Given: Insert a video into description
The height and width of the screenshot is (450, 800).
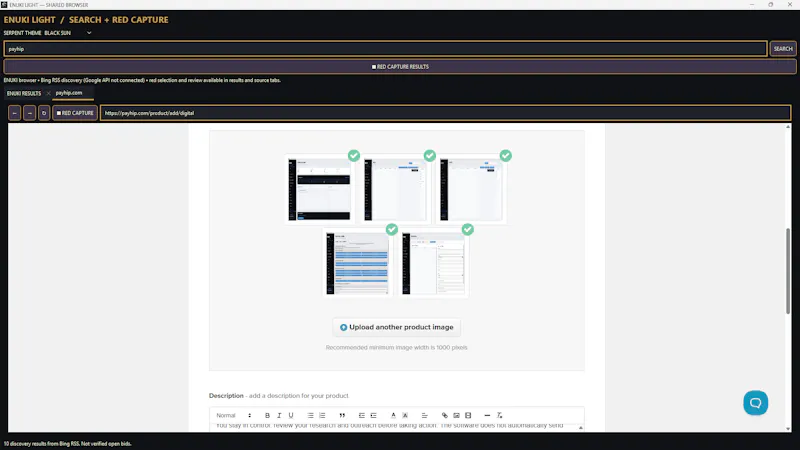Looking at the screenshot, I should point(468,415).
